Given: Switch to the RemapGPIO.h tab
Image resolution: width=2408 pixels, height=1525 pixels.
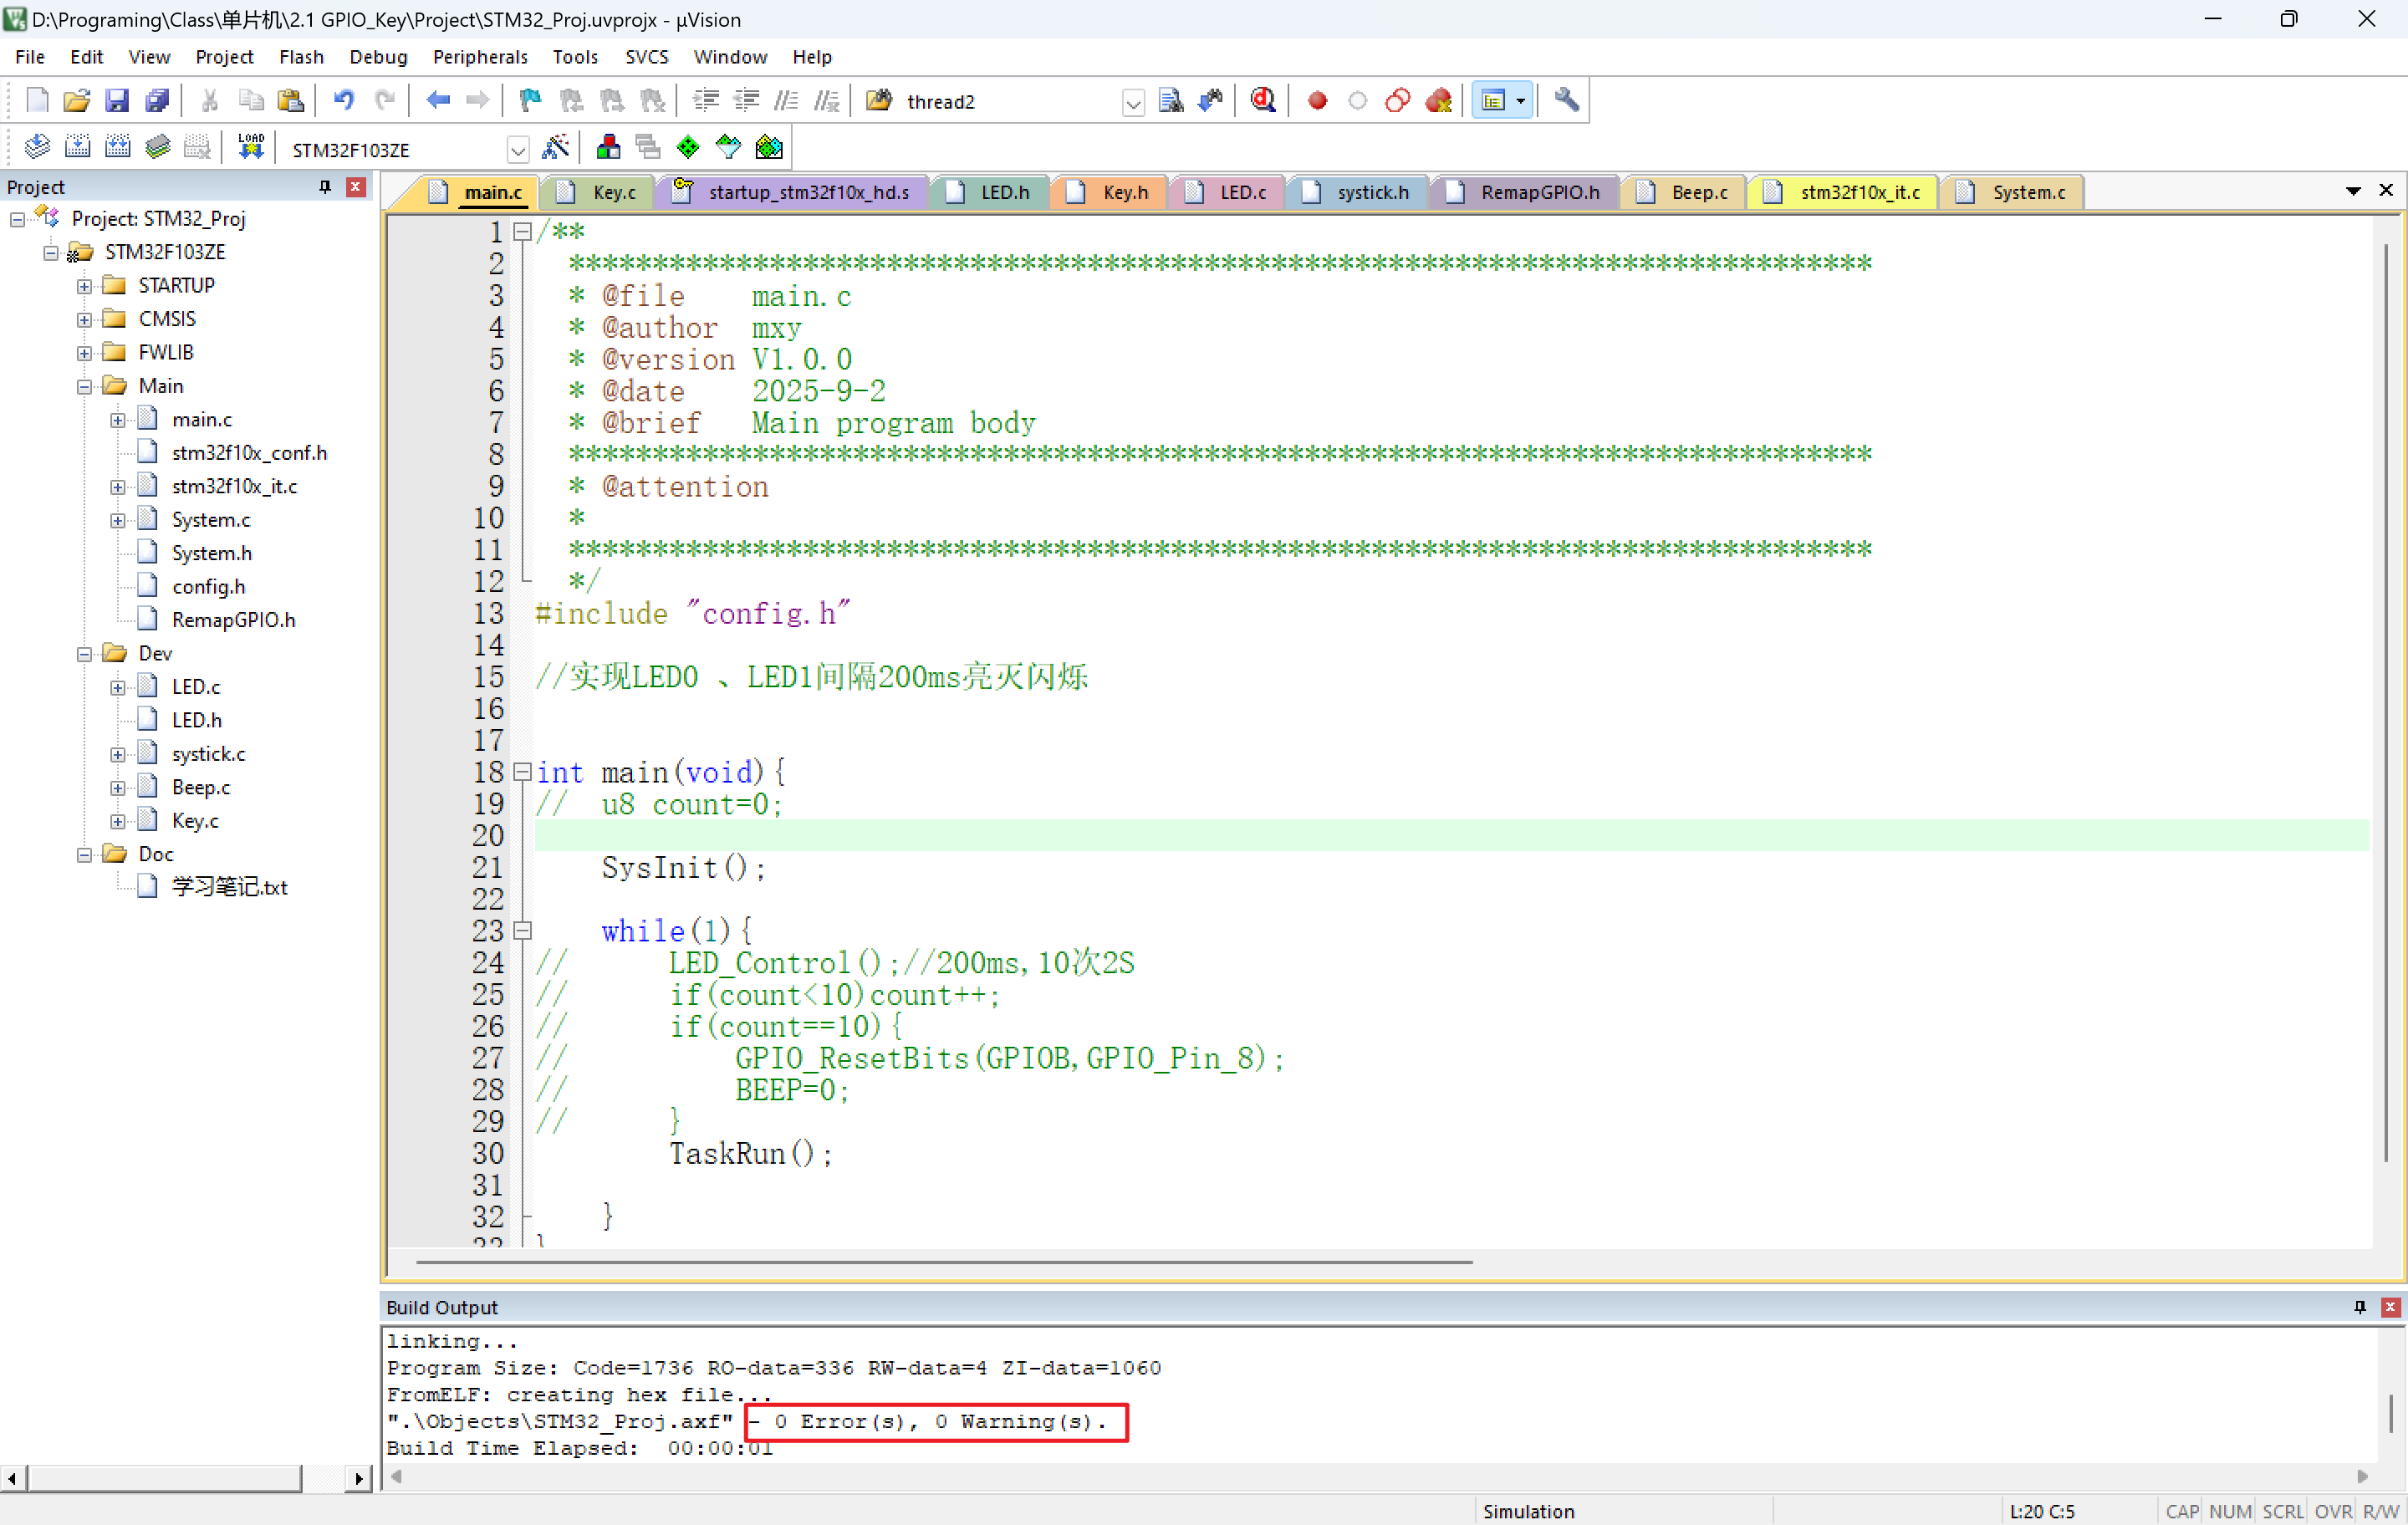Looking at the screenshot, I should click(x=1524, y=192).
